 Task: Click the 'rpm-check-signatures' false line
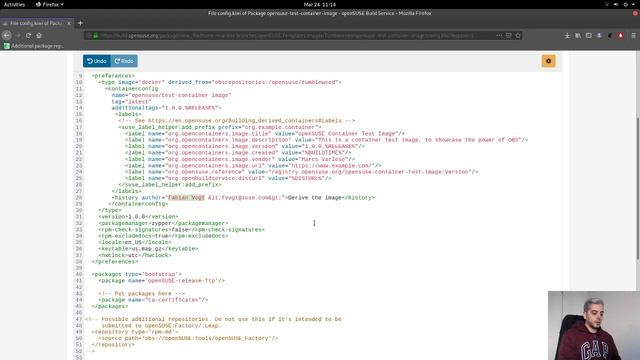click(181, 230)
